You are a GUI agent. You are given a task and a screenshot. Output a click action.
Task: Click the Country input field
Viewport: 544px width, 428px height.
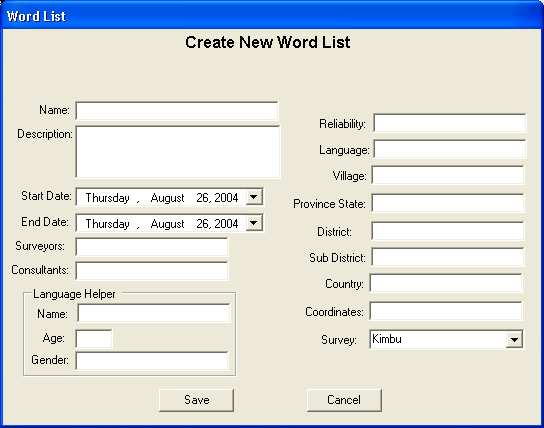click(x=446, y=283)
